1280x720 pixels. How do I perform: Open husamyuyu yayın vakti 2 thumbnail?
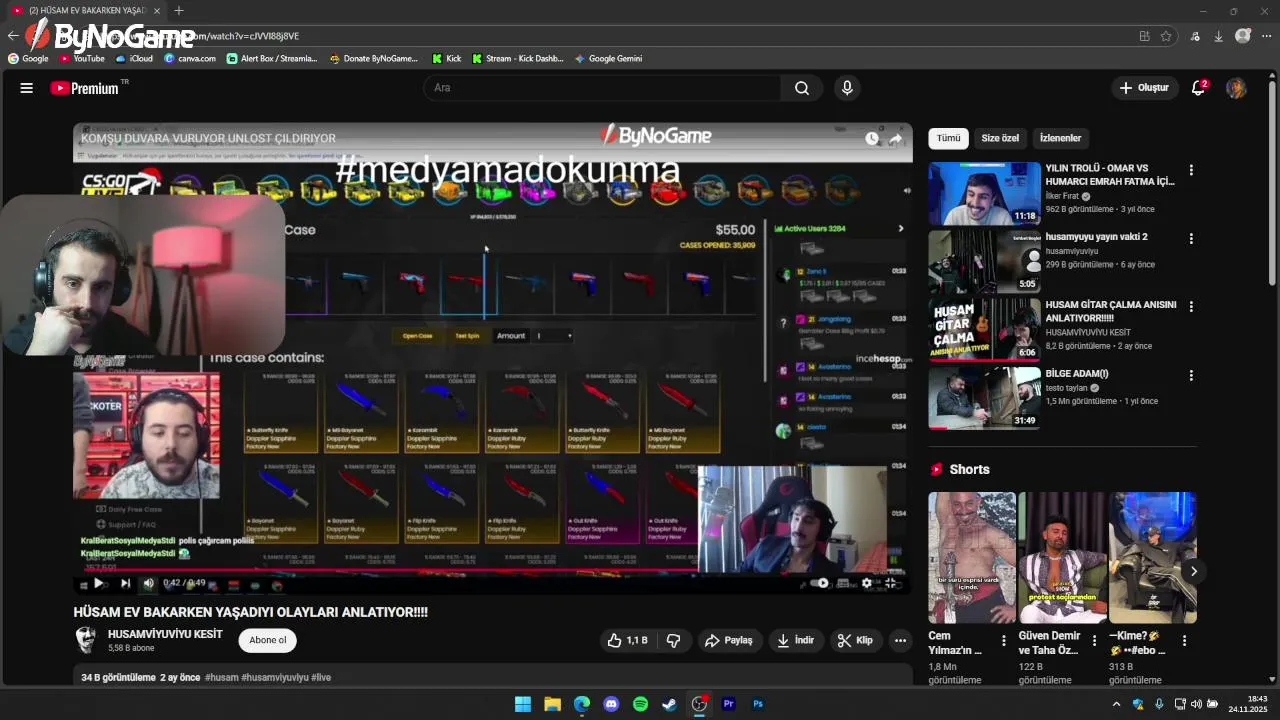984,262
